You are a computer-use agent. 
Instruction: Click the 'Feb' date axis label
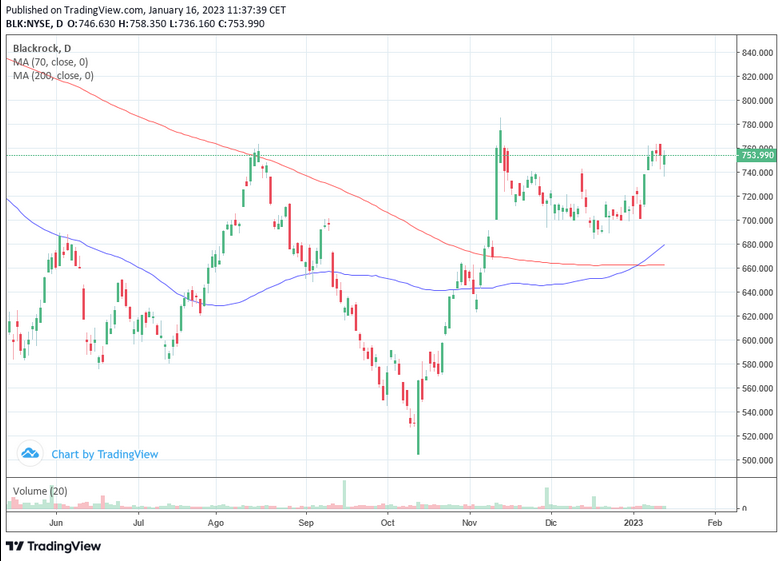click(715, 523)
